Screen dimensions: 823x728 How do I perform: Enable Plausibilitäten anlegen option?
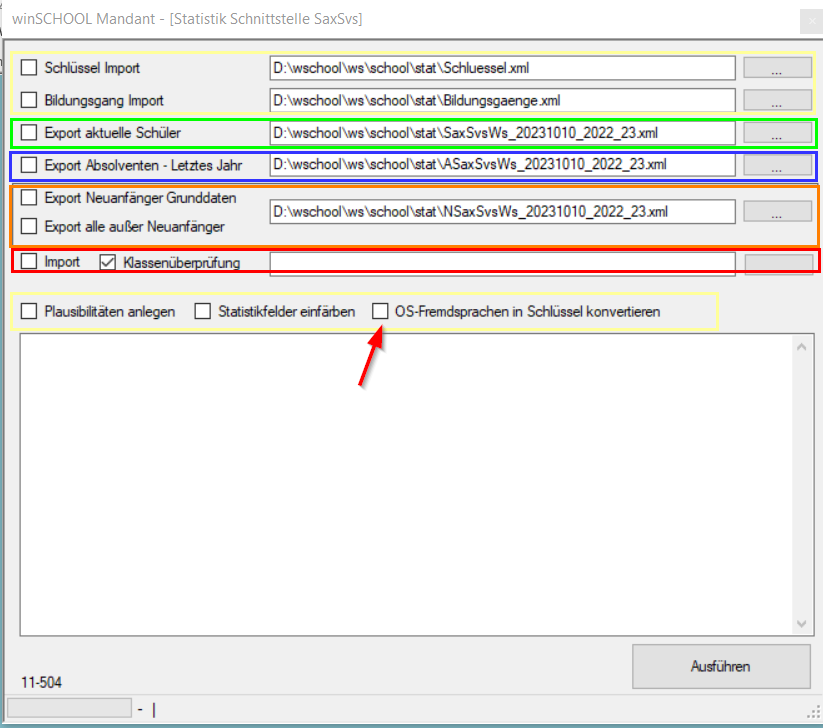(29, 311)
